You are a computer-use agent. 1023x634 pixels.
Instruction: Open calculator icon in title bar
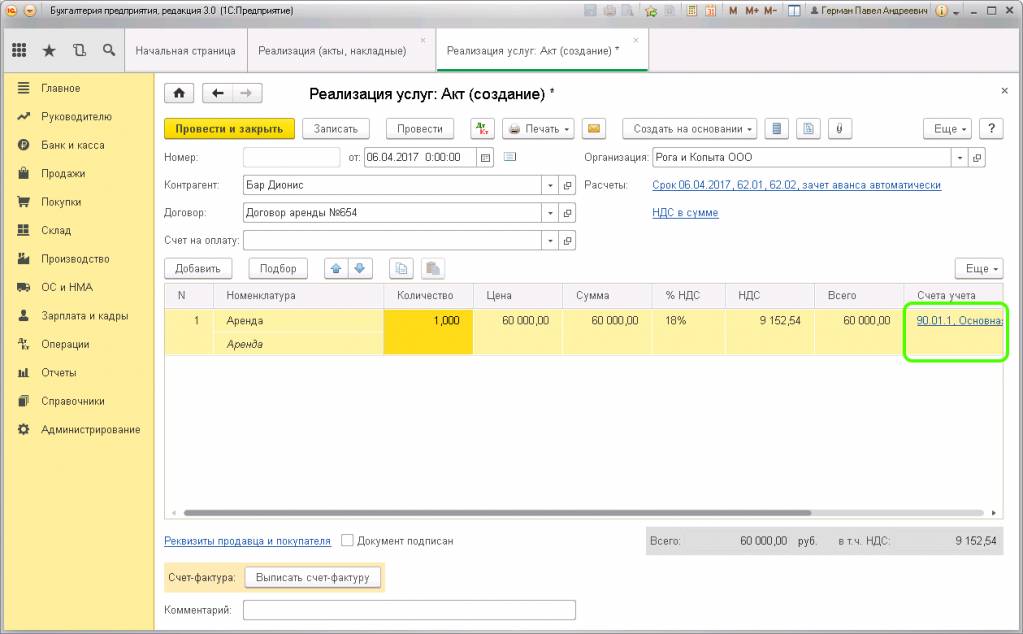pyautogui.click(x=692, y=11)
